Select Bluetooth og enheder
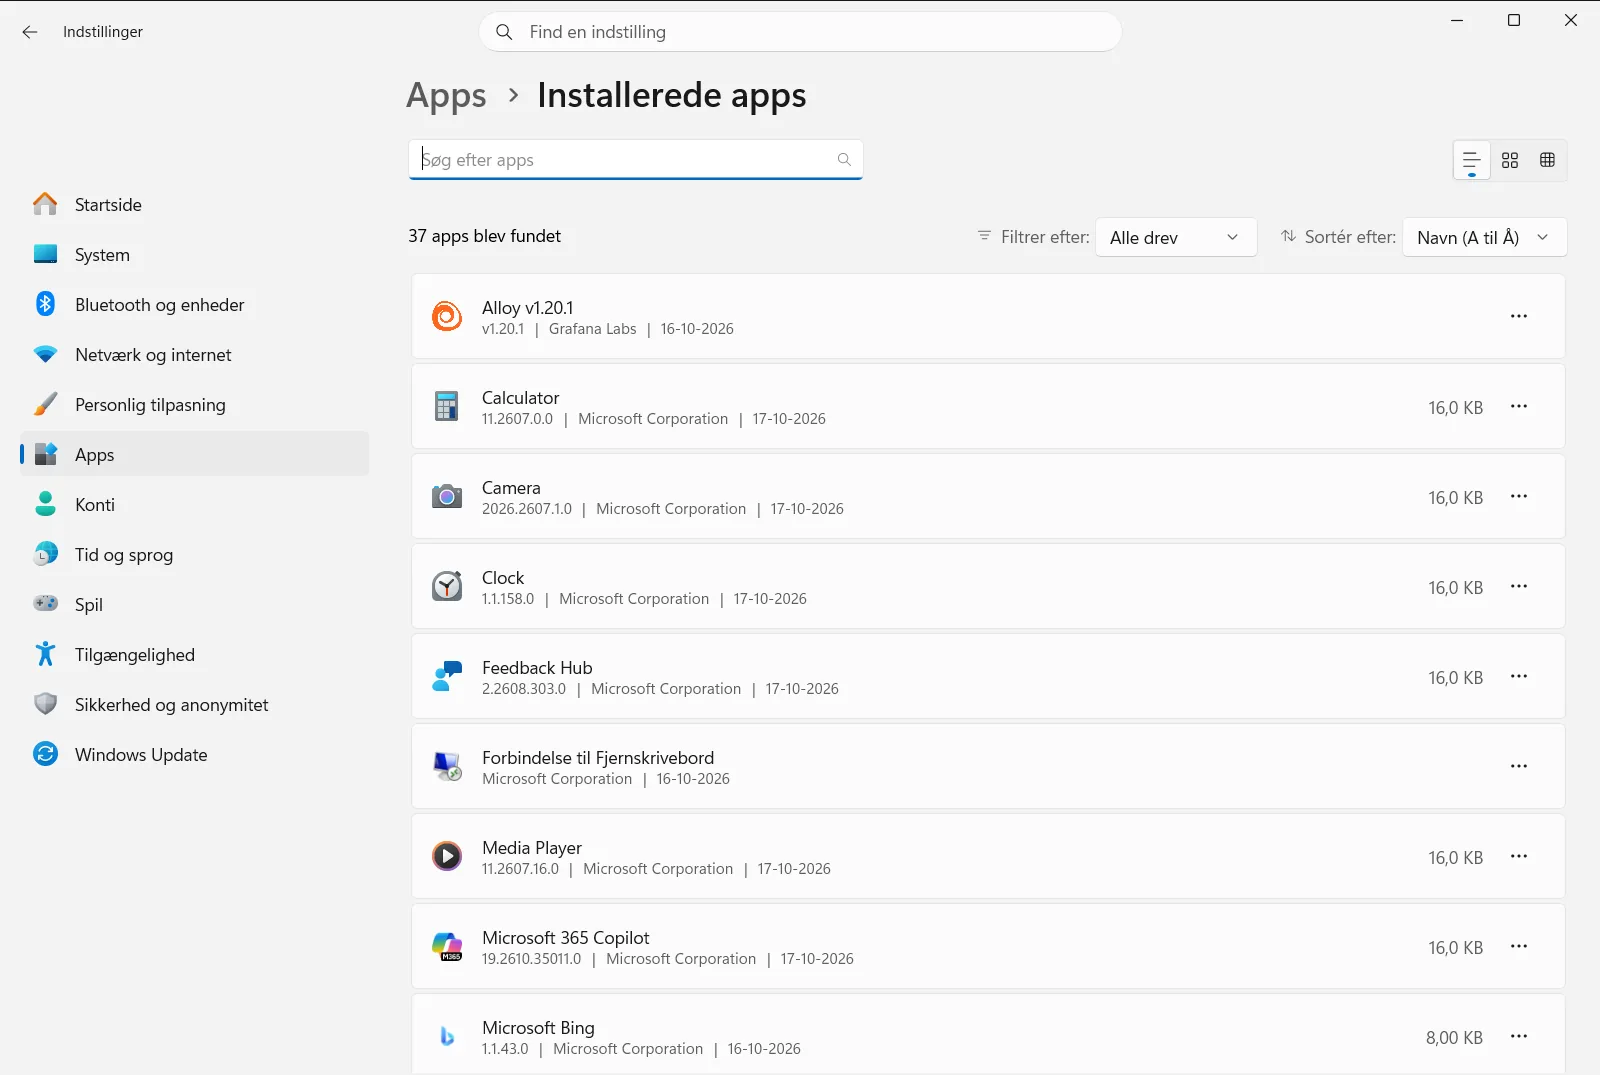The height and width of the screenshot is (1075, 1600). click(x=194, y=305)
